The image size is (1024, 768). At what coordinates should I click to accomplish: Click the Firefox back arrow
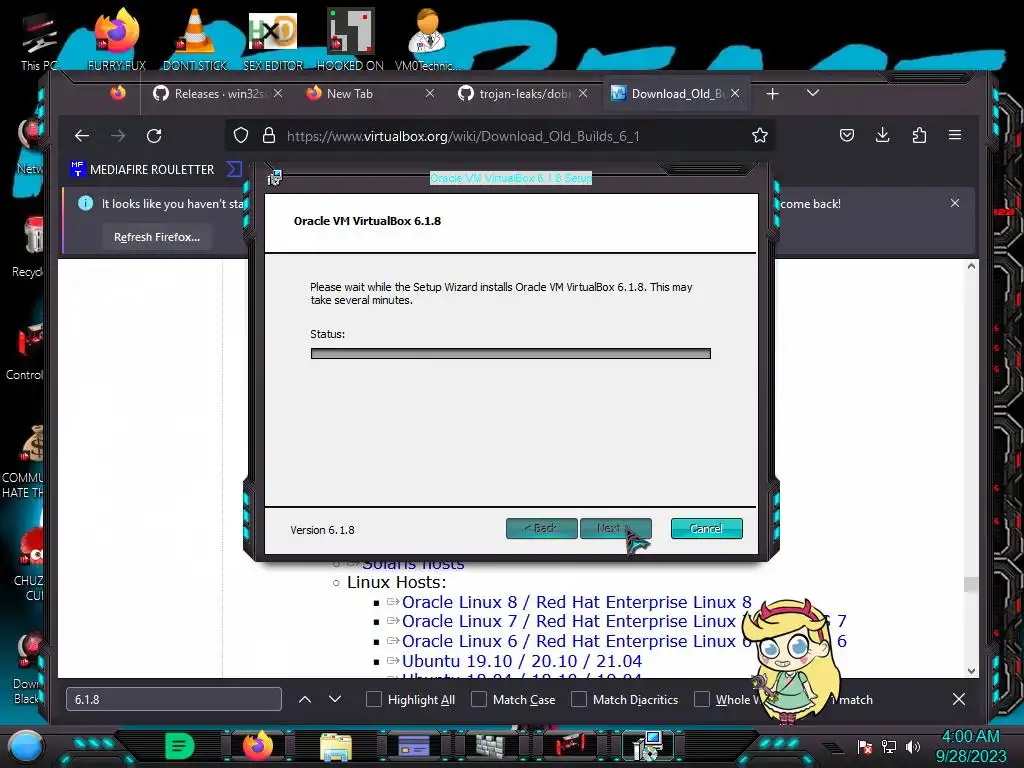[x=82, y=136]
